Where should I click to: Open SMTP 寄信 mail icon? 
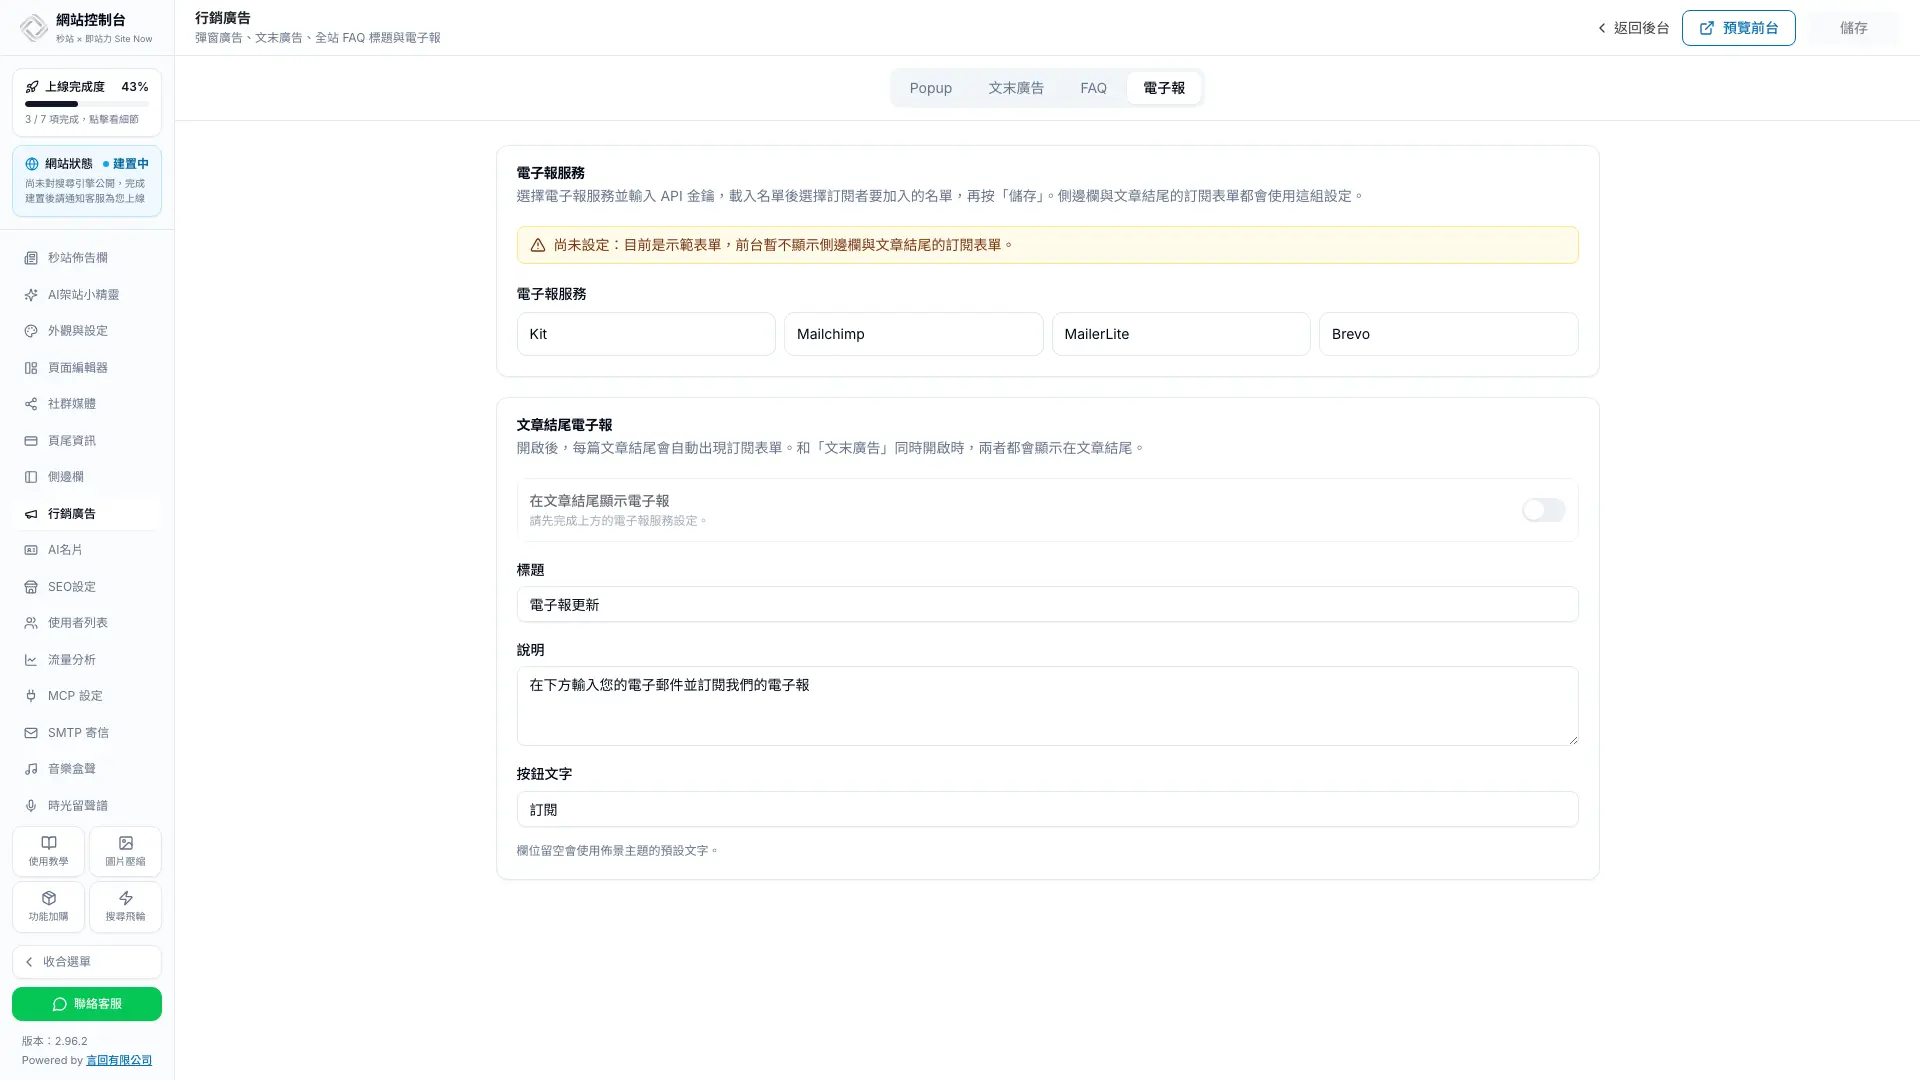click(x=31, y=733)
